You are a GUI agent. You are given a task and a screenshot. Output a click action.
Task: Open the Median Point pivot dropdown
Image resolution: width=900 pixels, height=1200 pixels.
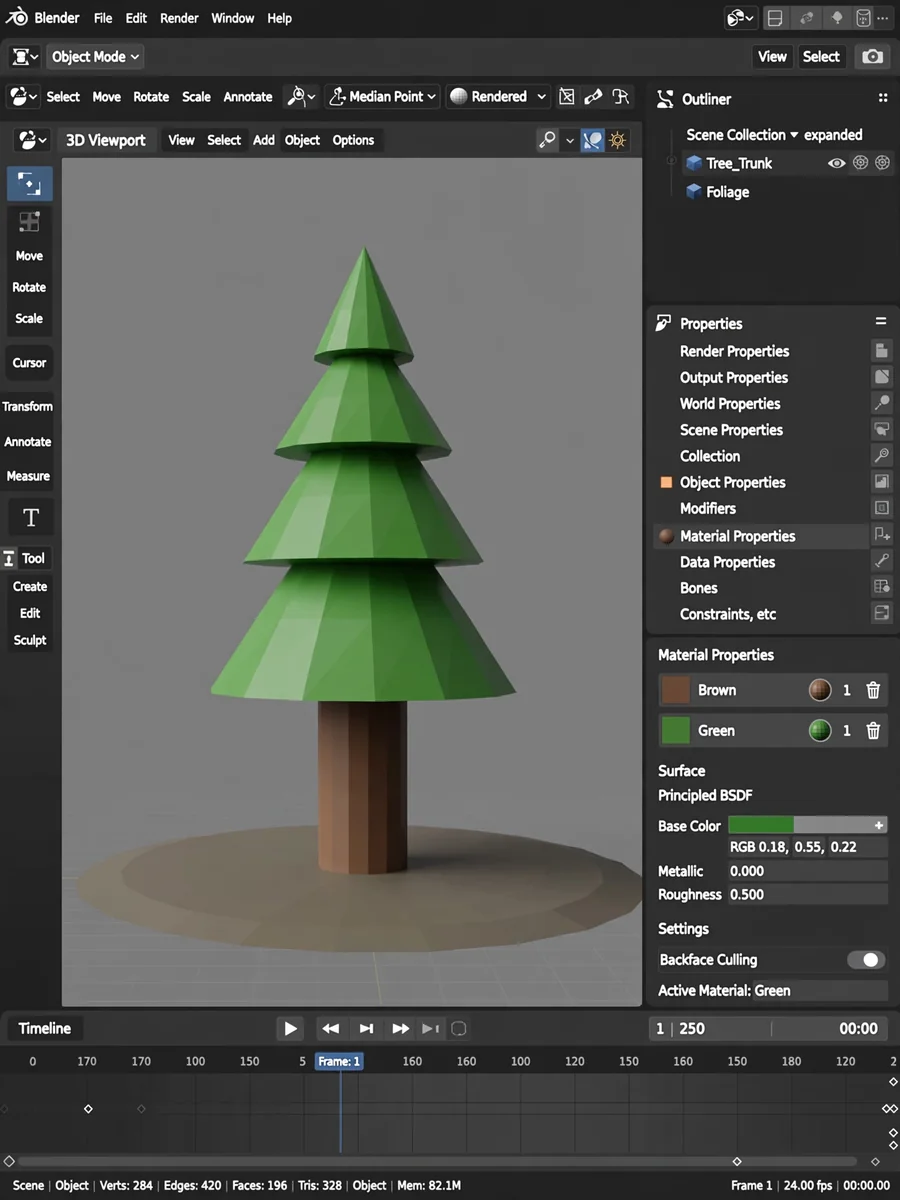point(384,97)
